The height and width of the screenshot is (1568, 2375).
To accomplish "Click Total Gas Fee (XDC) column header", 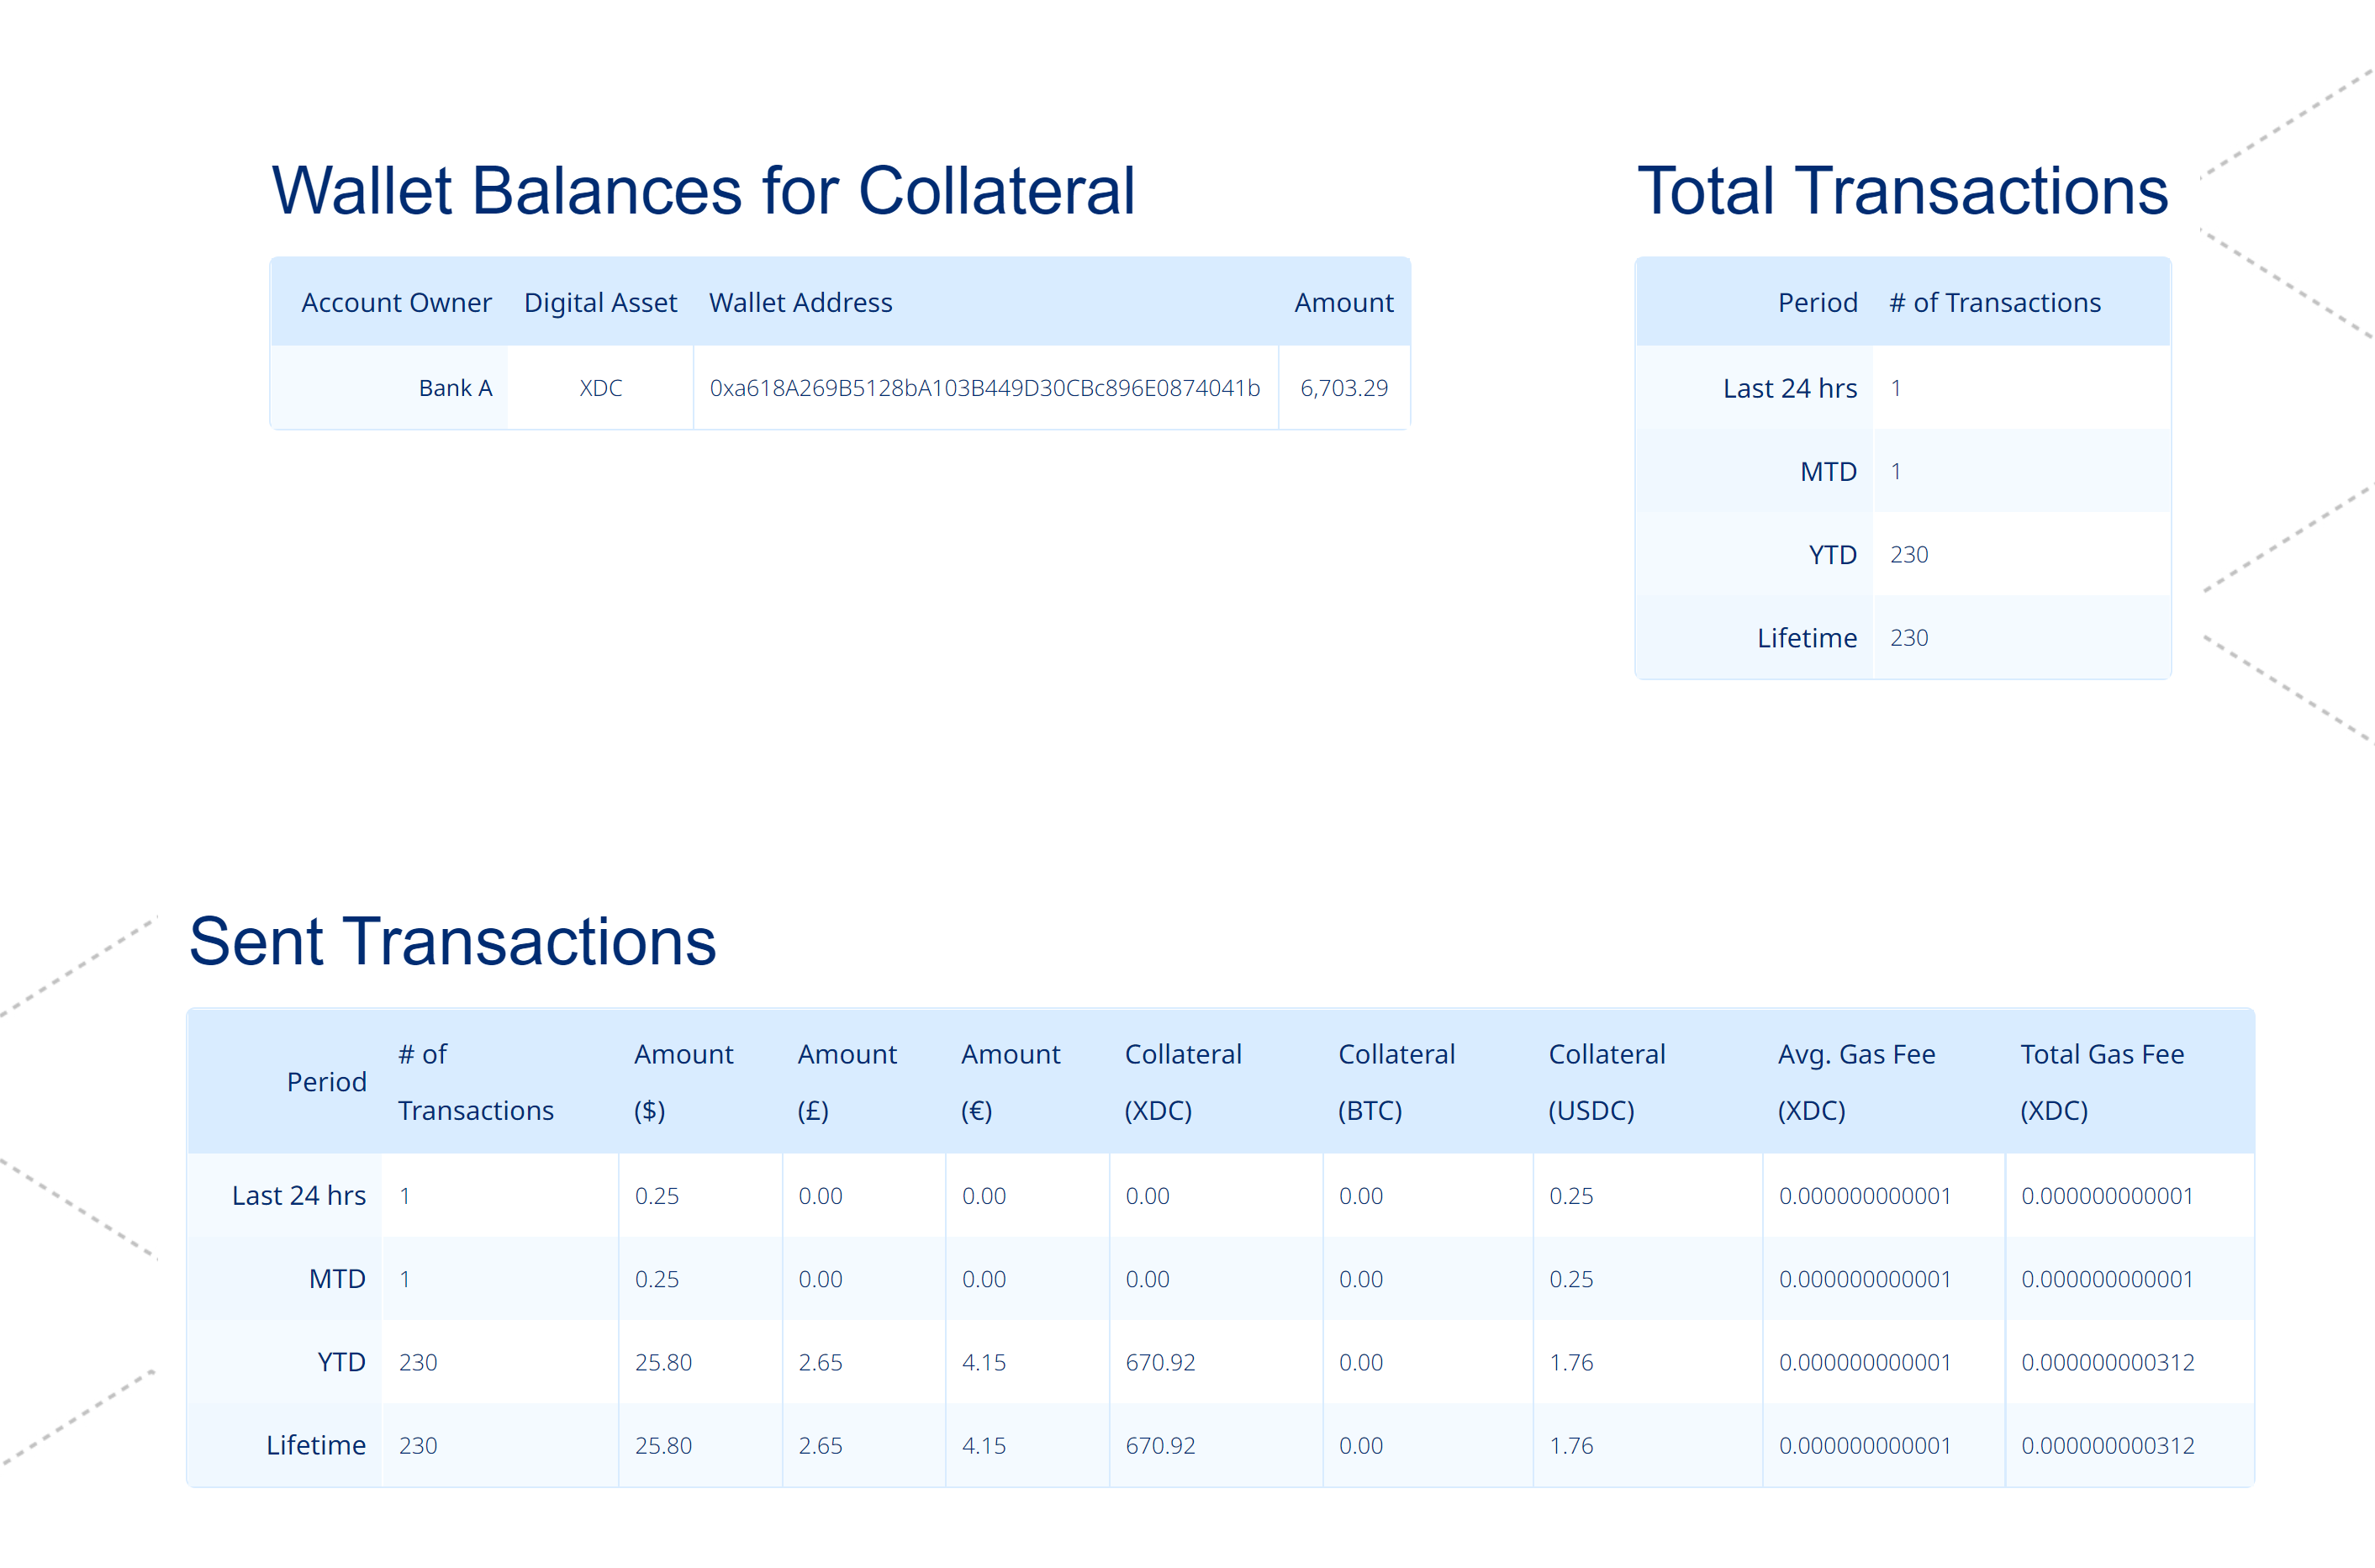I will (x=2102, y=1081).
